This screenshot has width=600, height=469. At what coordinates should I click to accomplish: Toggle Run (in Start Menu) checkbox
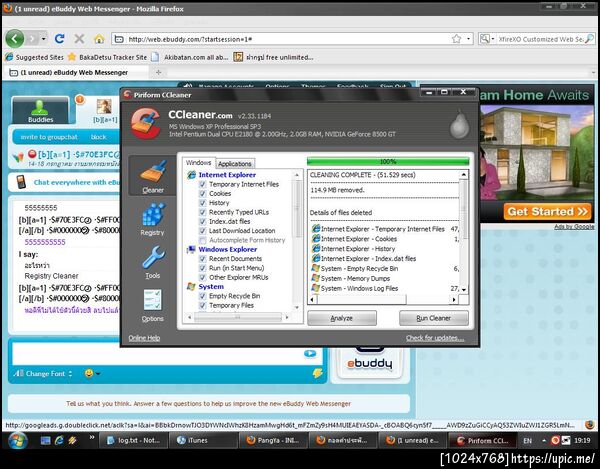click(x=203, y=268)
